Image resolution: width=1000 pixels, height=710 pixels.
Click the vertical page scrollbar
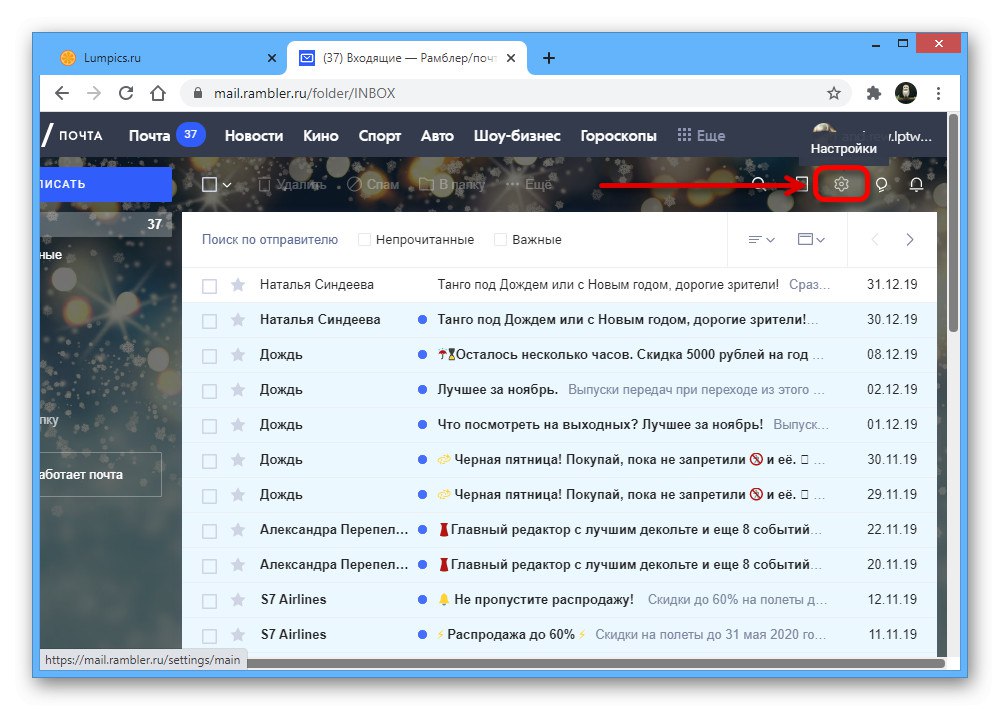[x=953, y=223]
